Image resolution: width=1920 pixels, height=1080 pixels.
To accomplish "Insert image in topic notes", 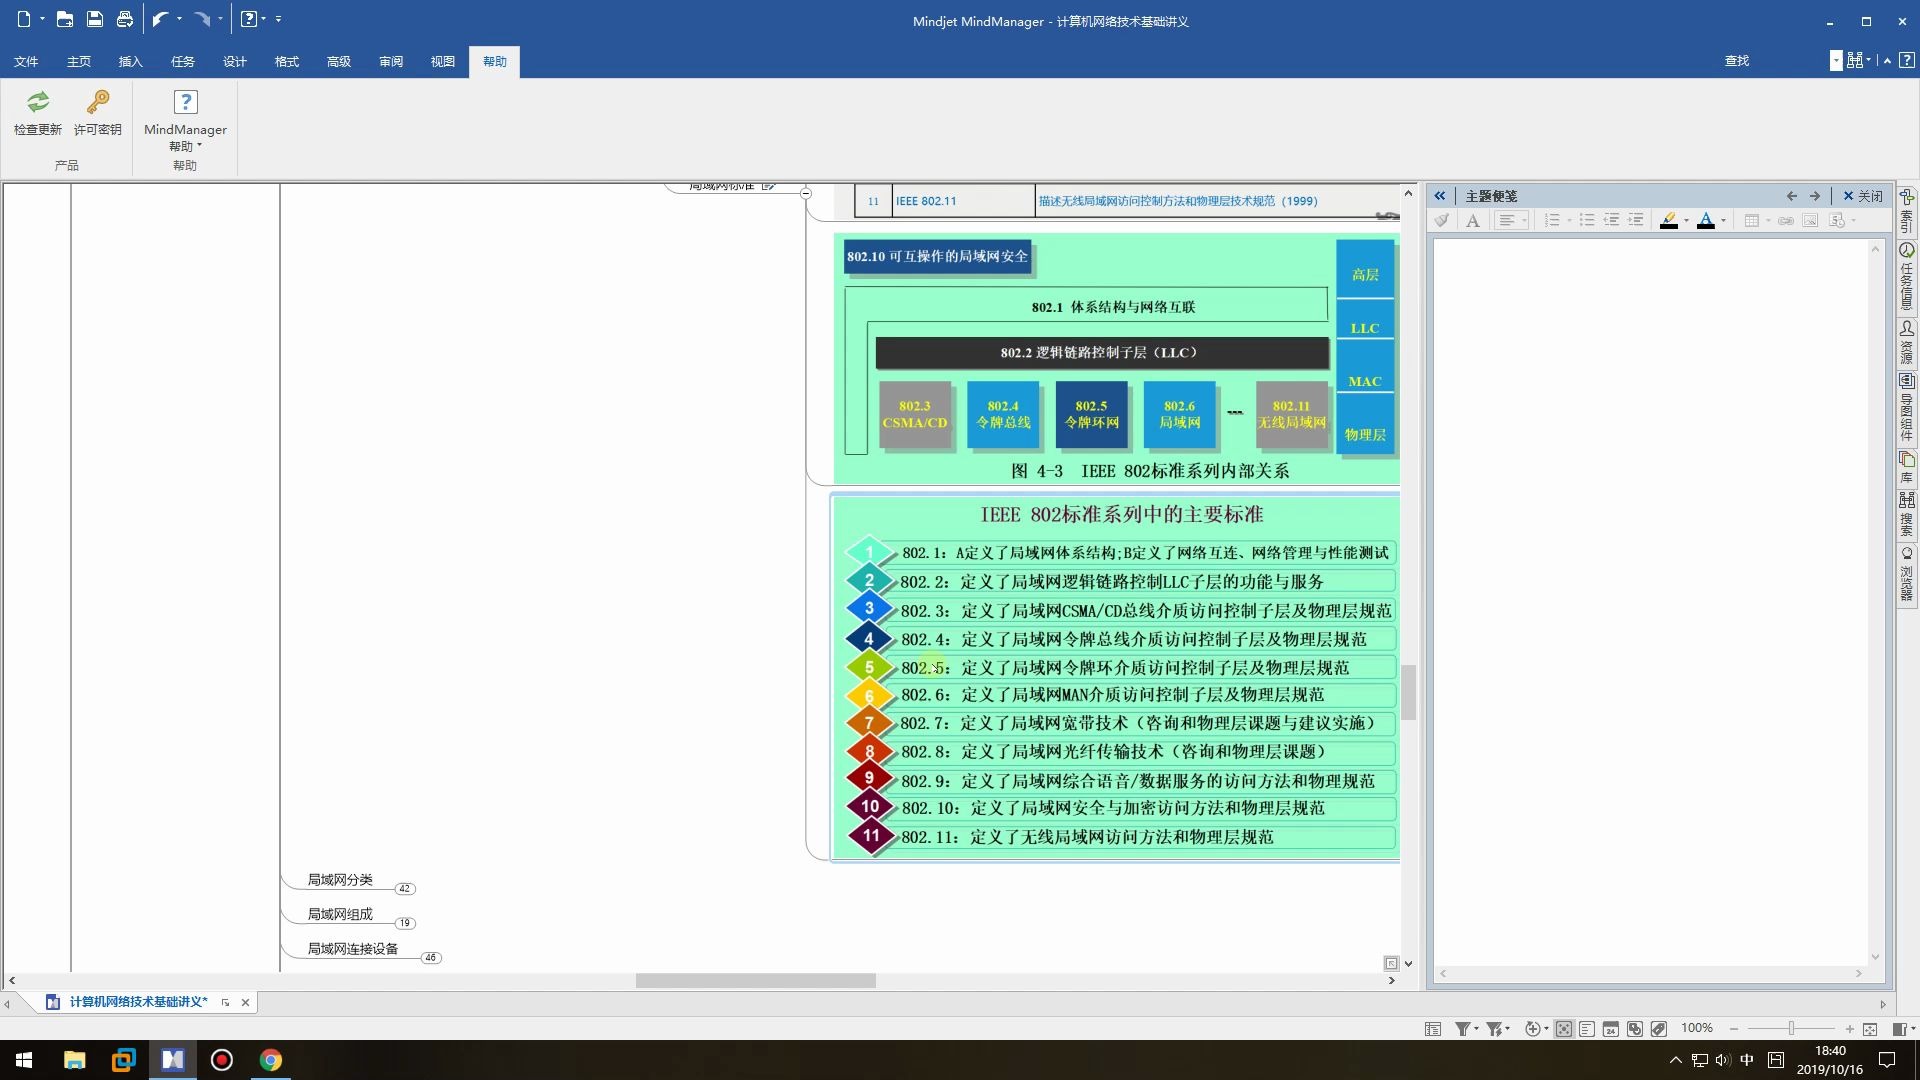I will click(x=1810, y=221).
